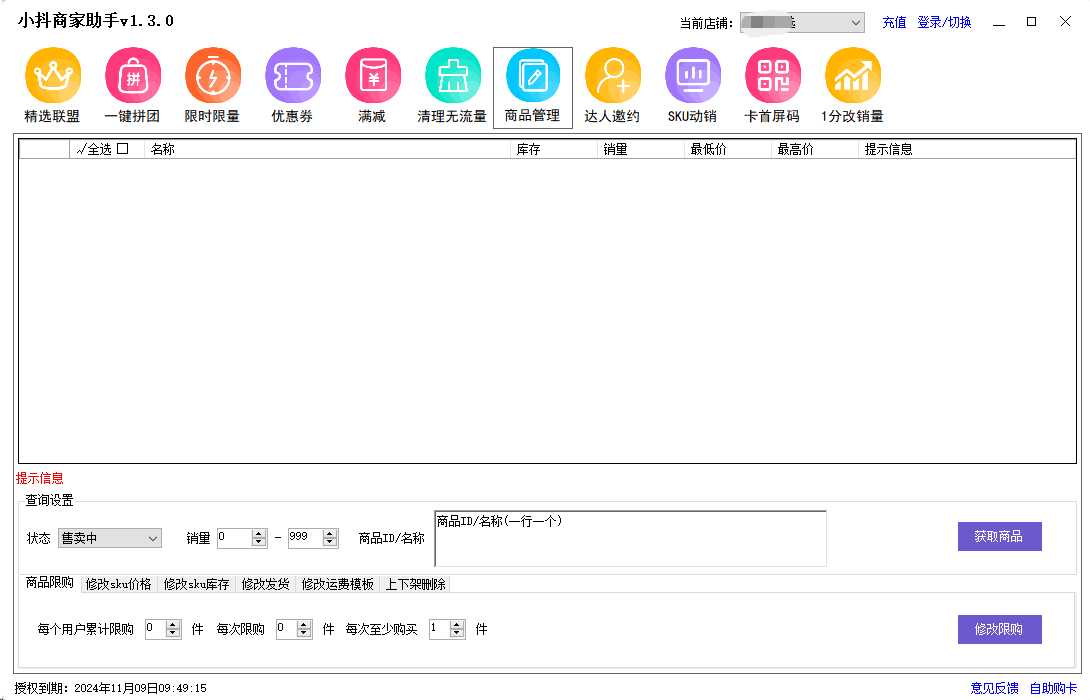Click the 修改限购 button
The image size is (1090, 700).
click(999, 629)
